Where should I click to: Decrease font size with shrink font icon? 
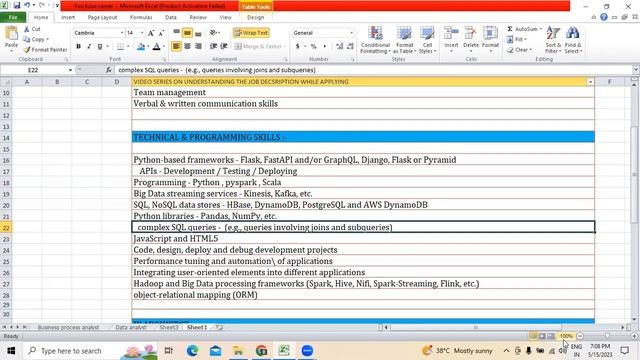[161, 33]
